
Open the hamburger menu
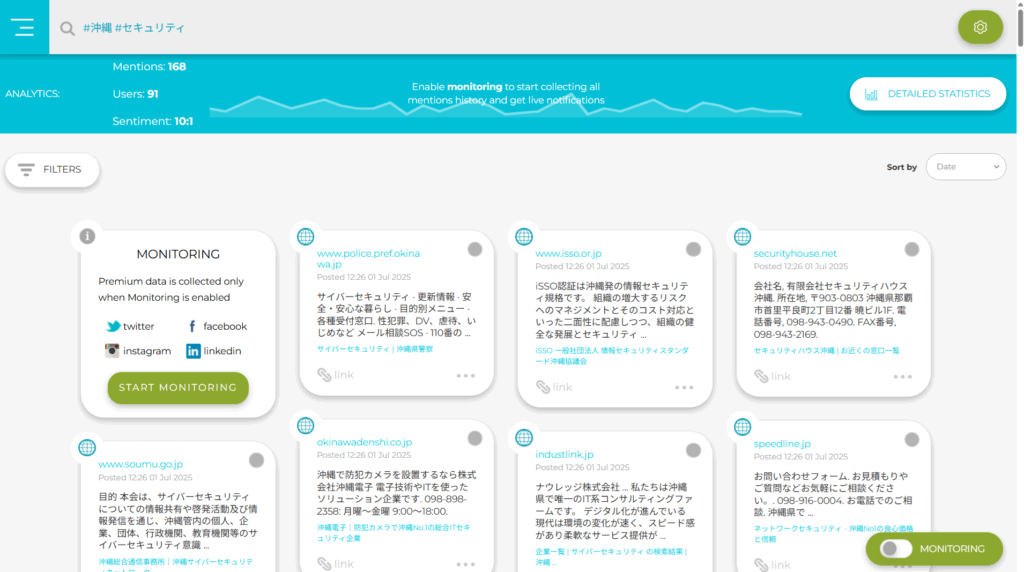click(23, 27)
